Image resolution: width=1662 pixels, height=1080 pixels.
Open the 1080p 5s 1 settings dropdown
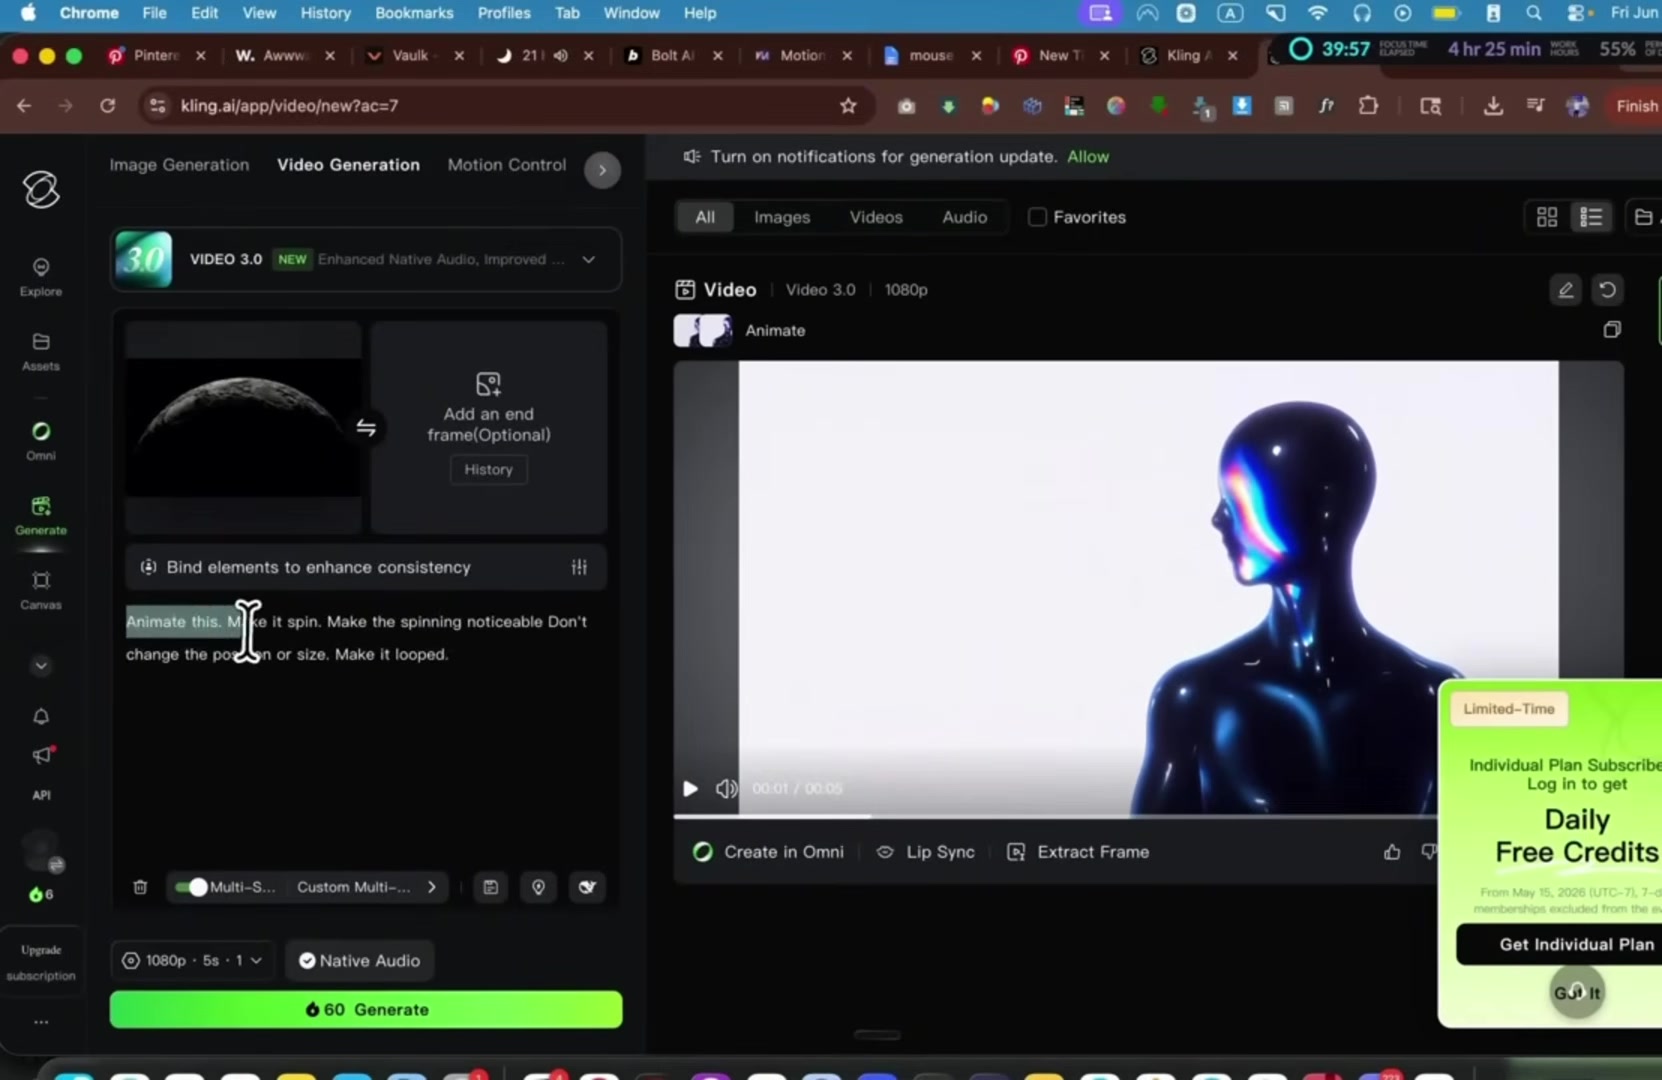190,961
